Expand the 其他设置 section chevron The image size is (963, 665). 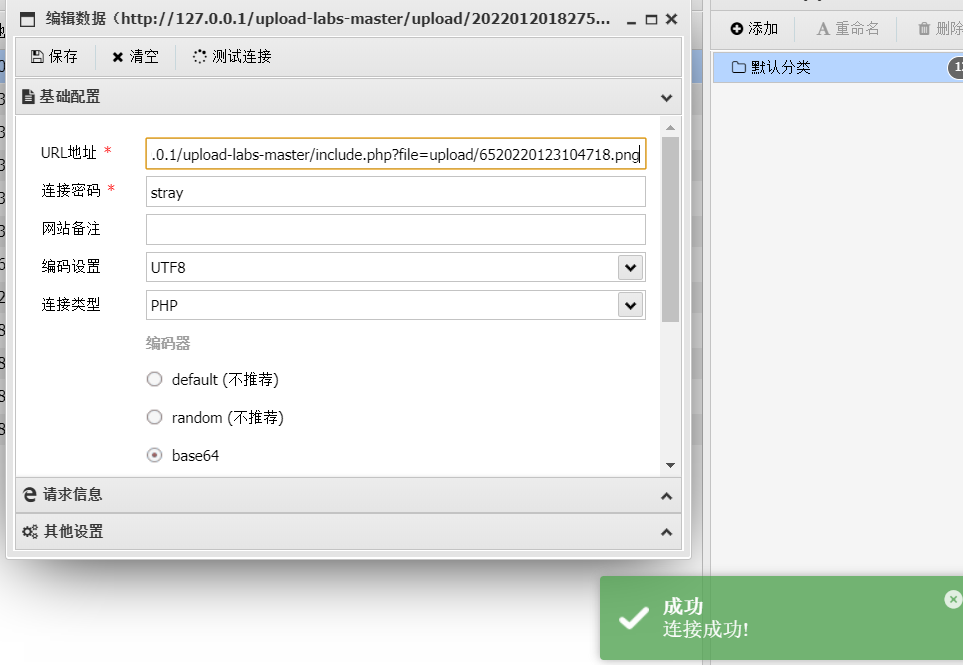click(x=666, y=532)
